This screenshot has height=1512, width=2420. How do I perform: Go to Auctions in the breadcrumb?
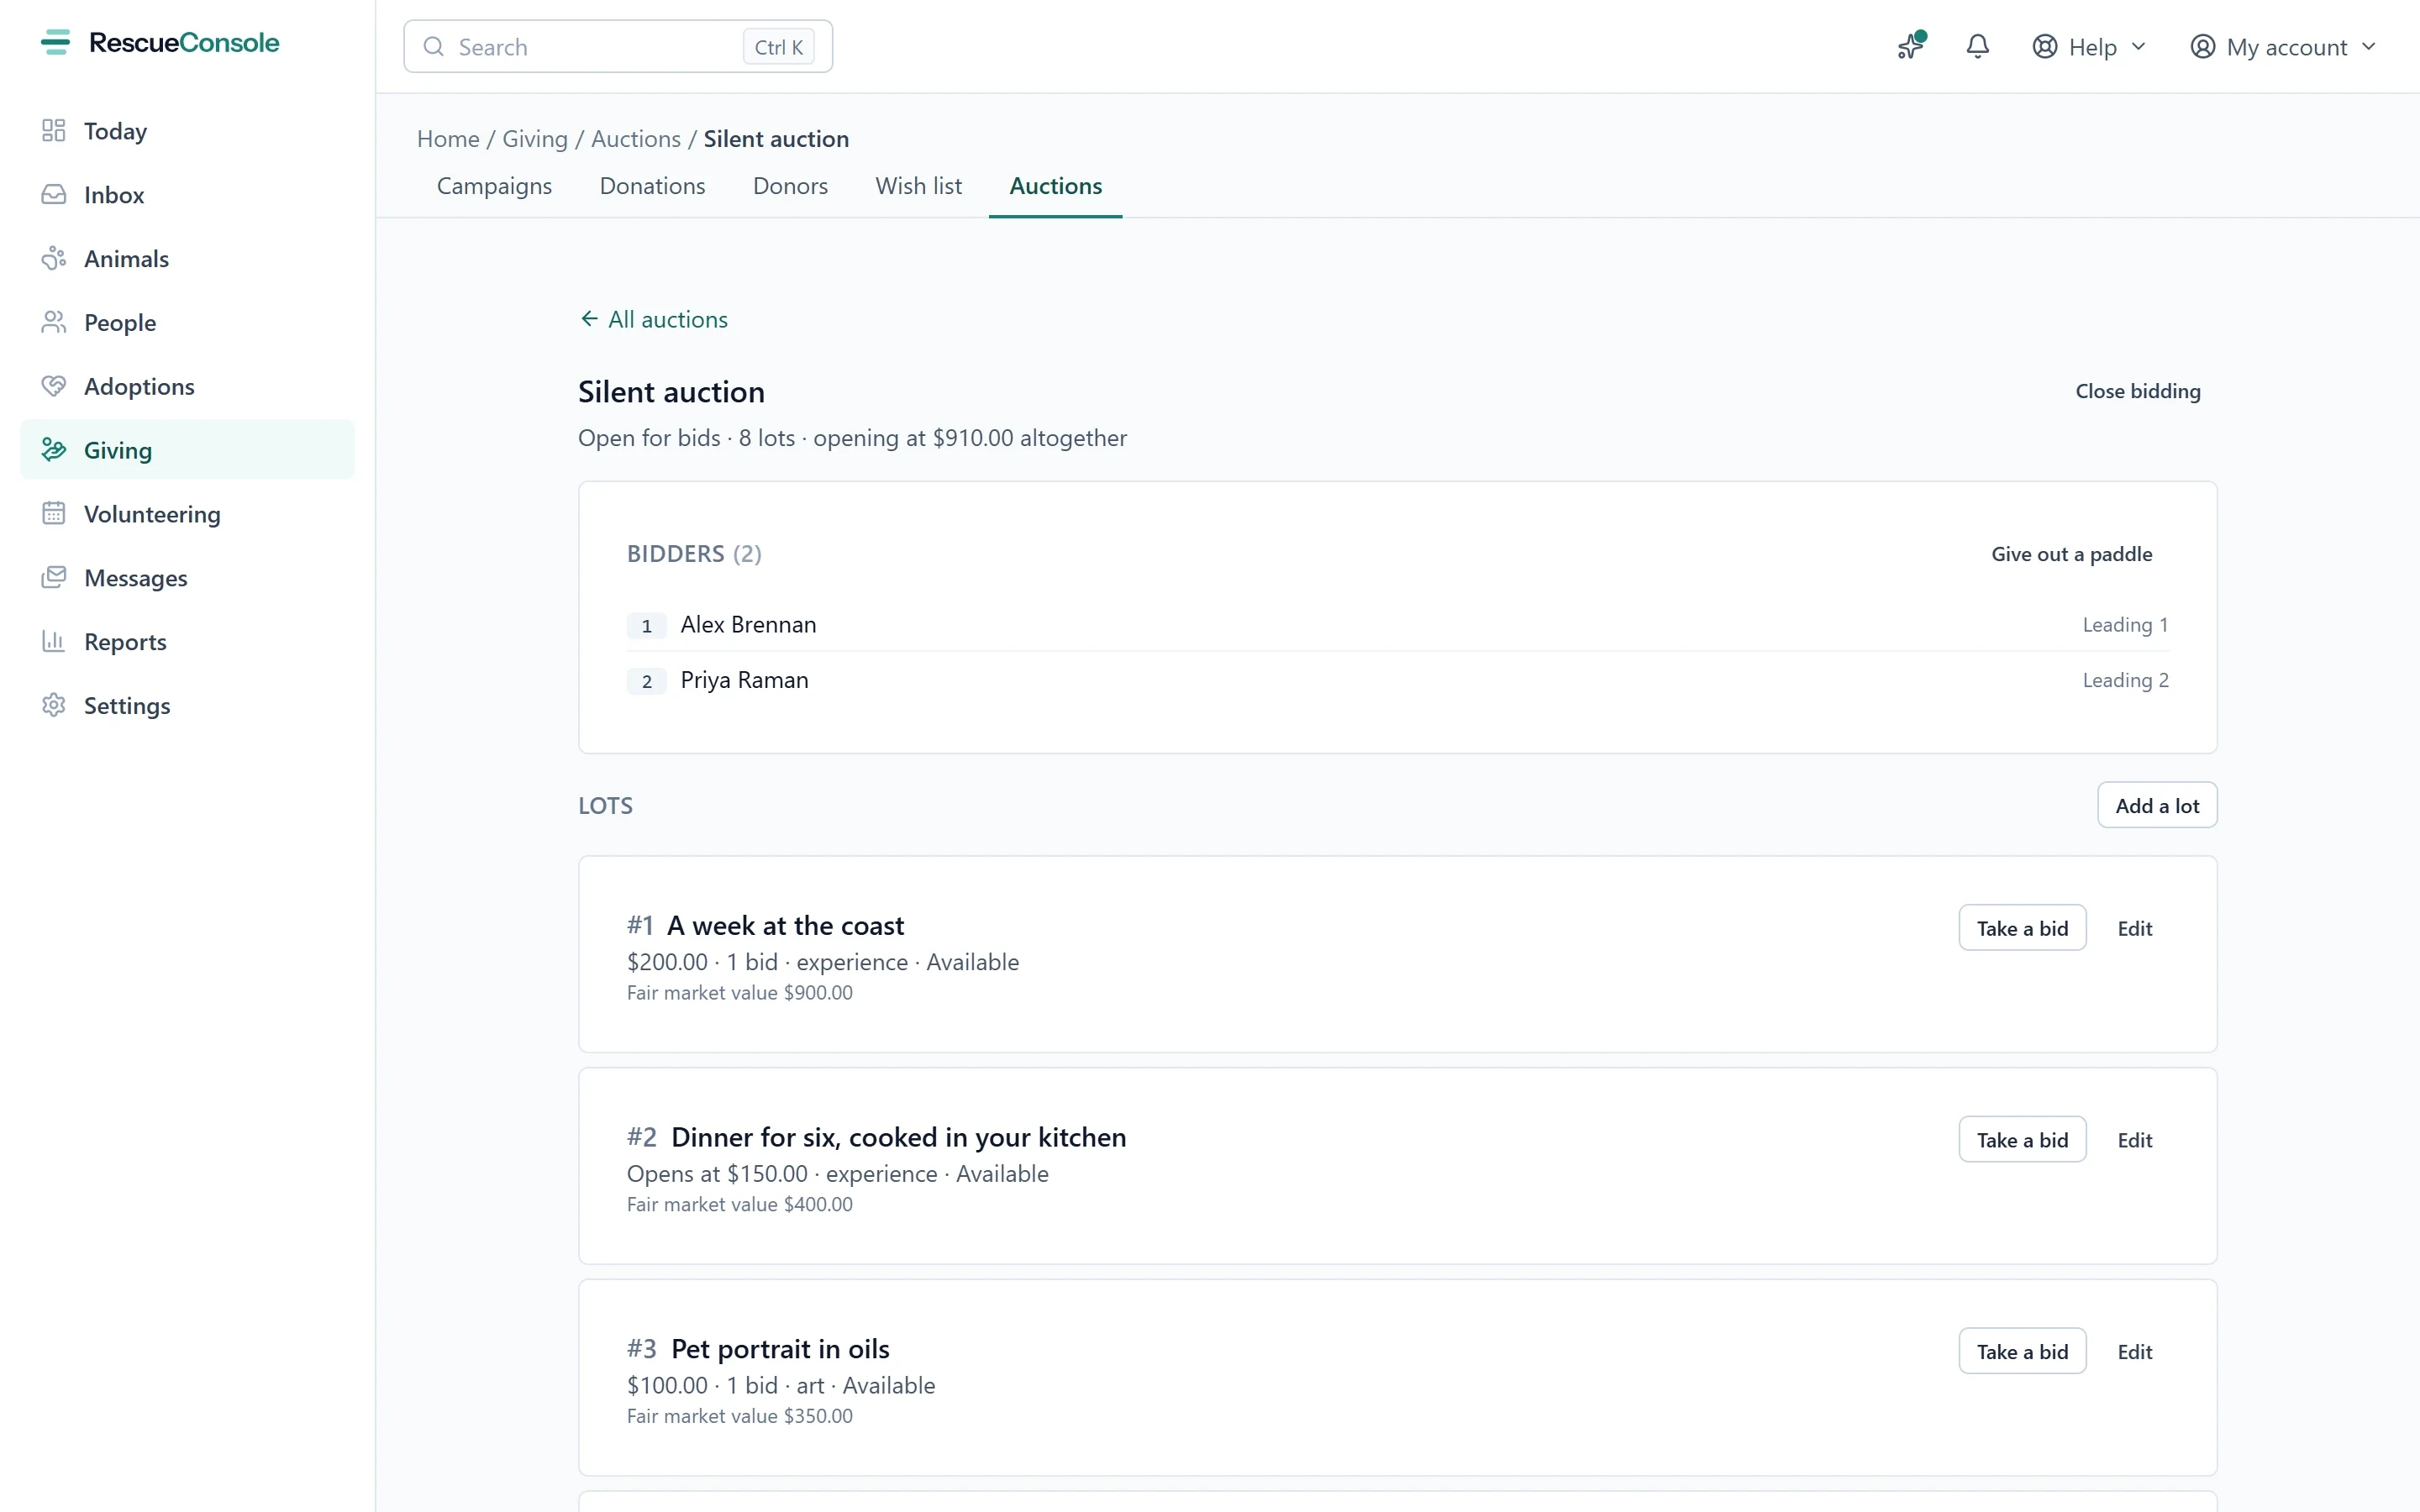tap(635, 139)
